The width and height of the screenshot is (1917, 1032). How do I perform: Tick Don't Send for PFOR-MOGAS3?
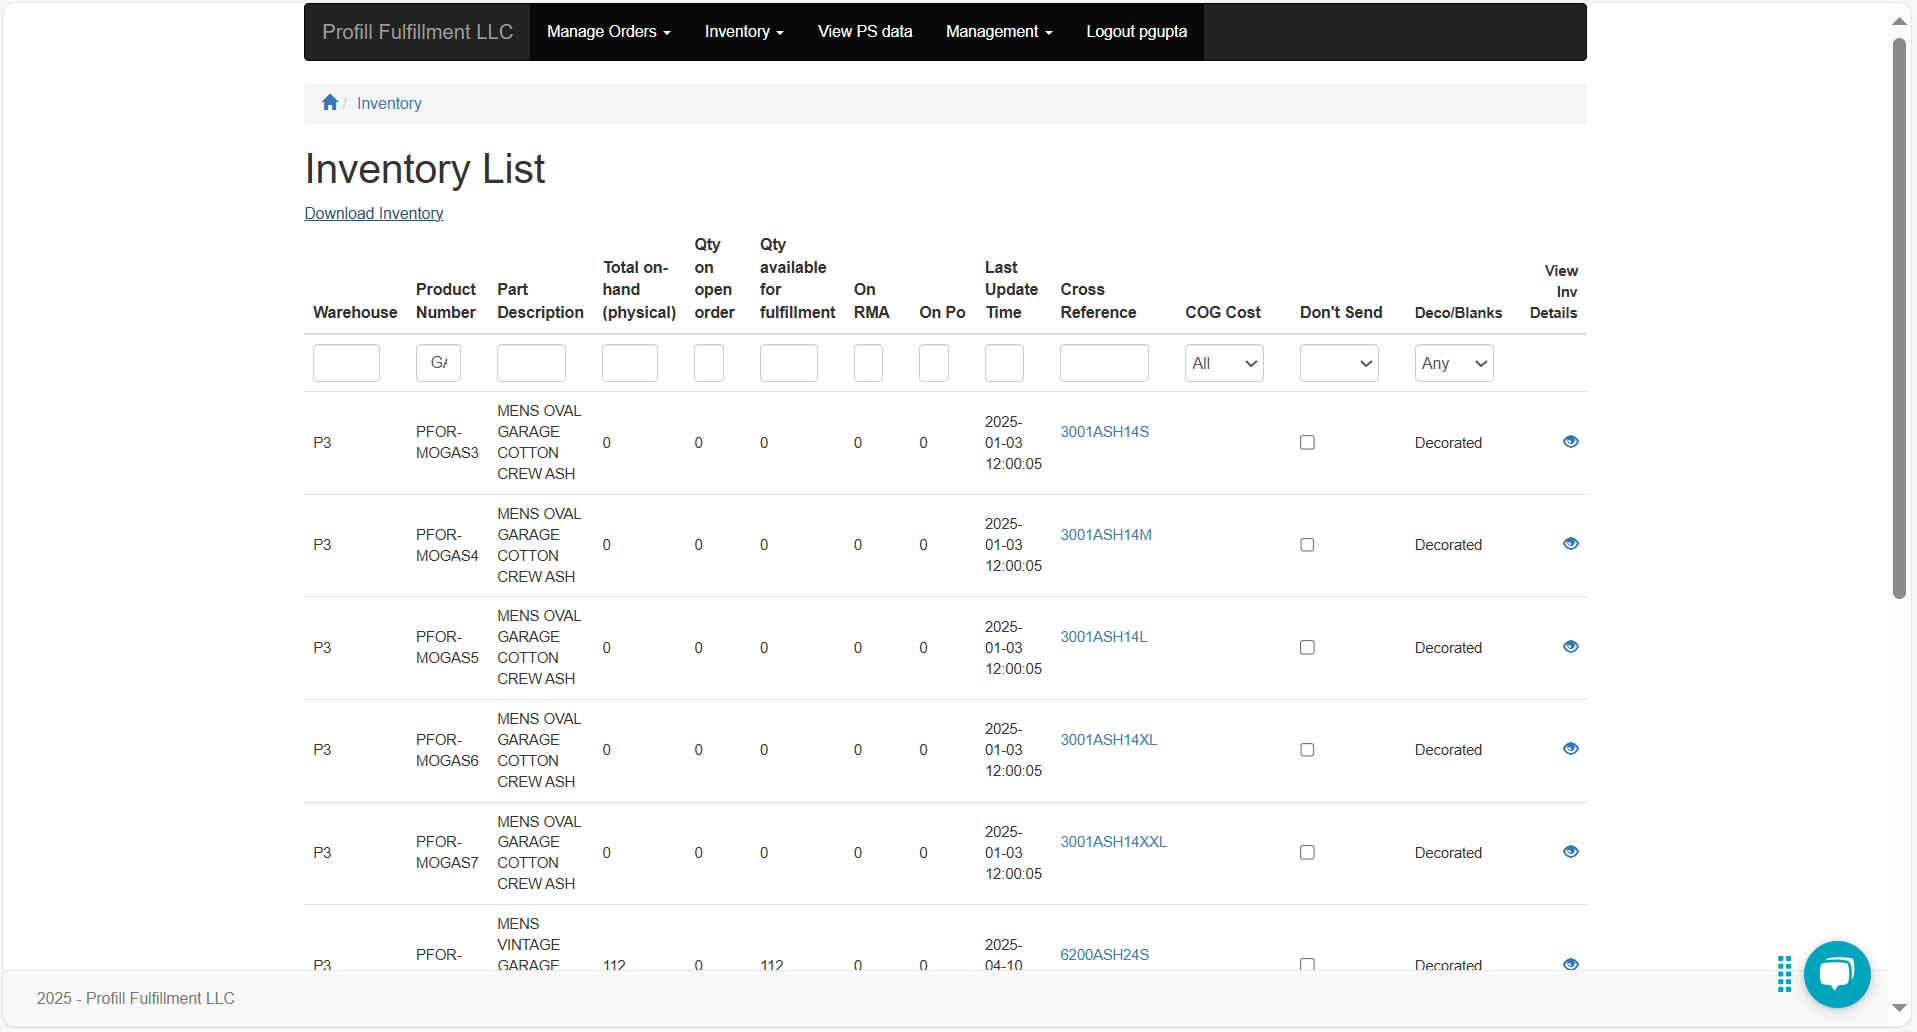click(x=1307, y=442)
